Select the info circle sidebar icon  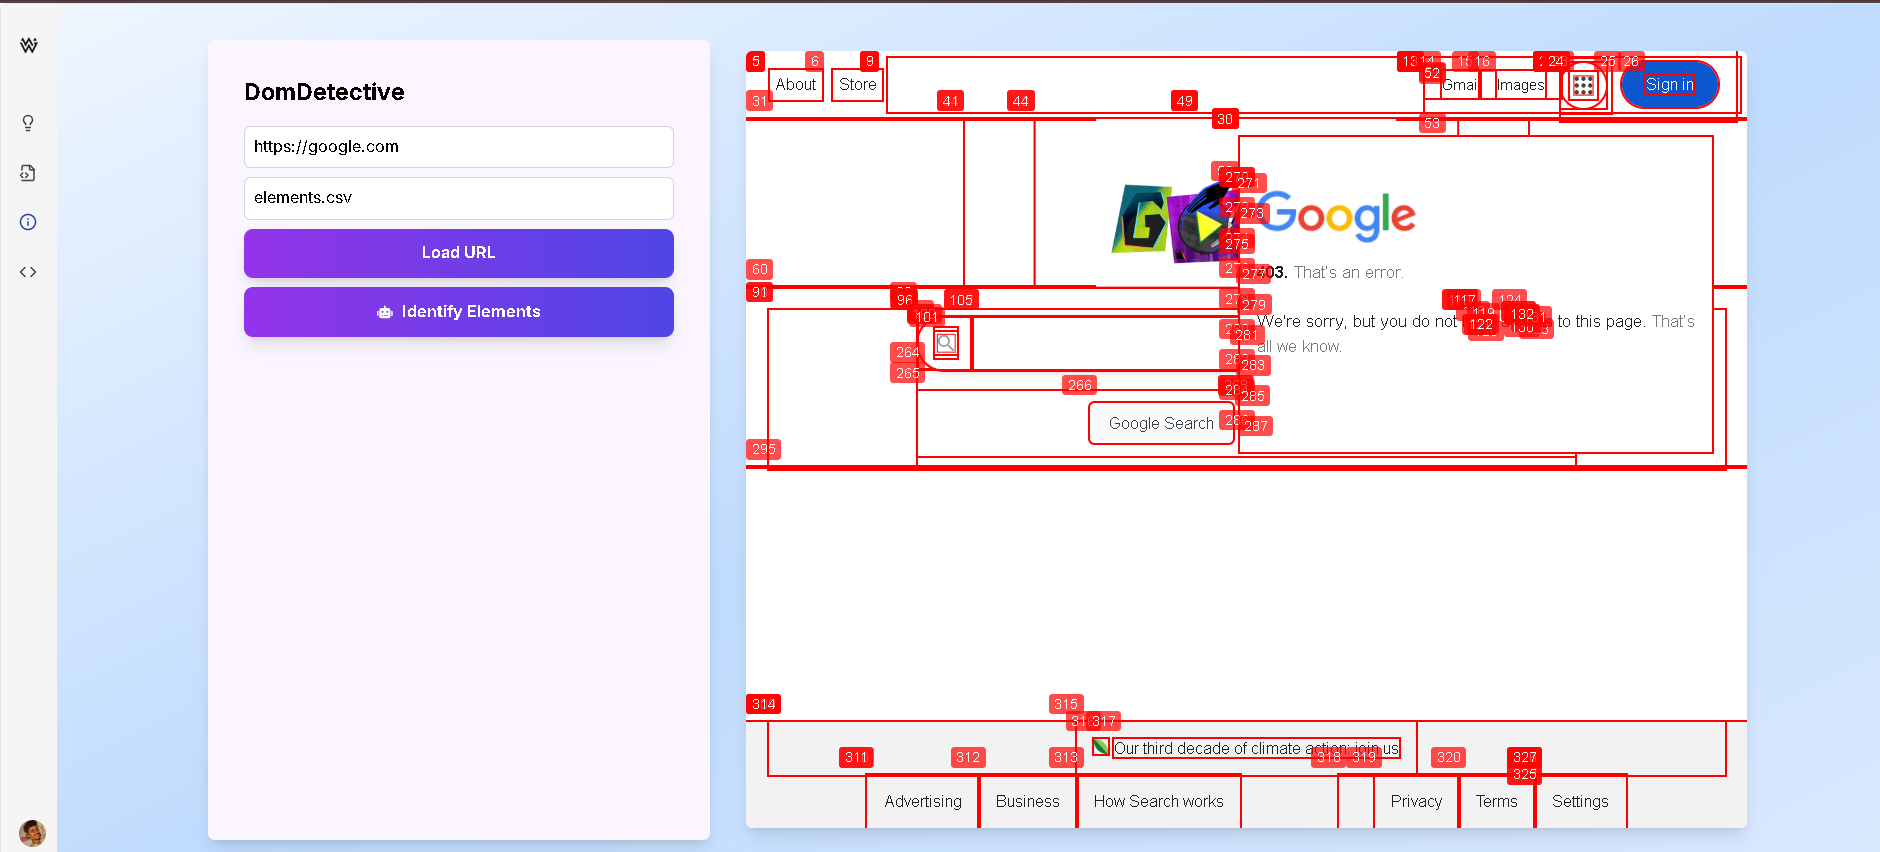(x=28, y=222)
